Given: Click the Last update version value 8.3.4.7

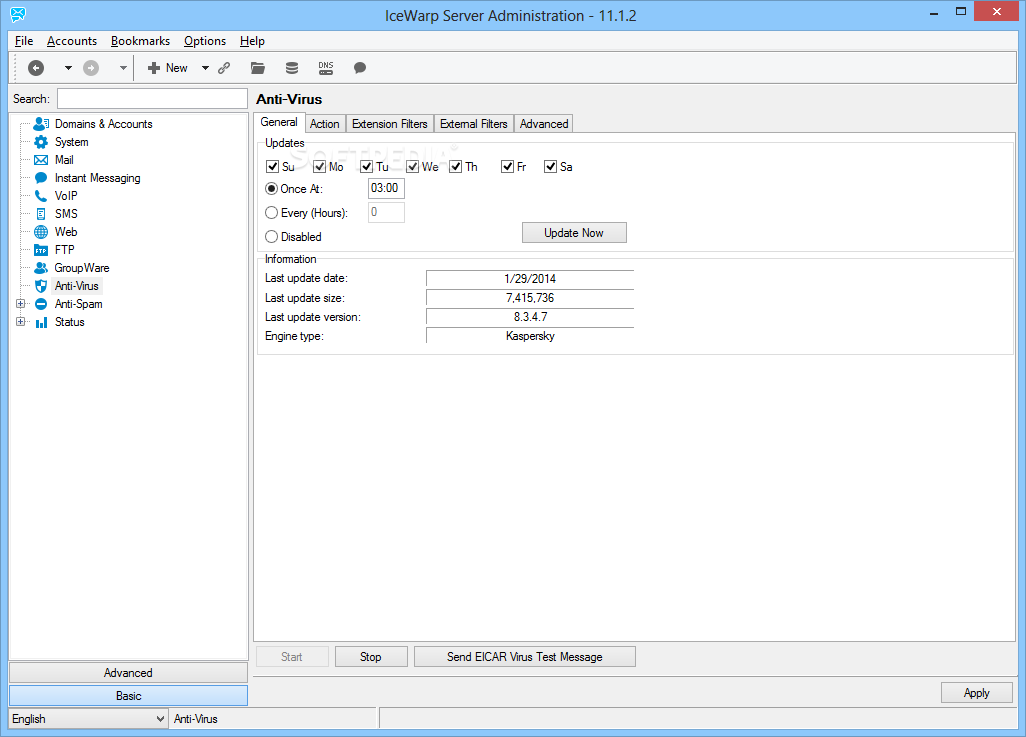Looking at the screenshot, I should [x=530, y=317].
